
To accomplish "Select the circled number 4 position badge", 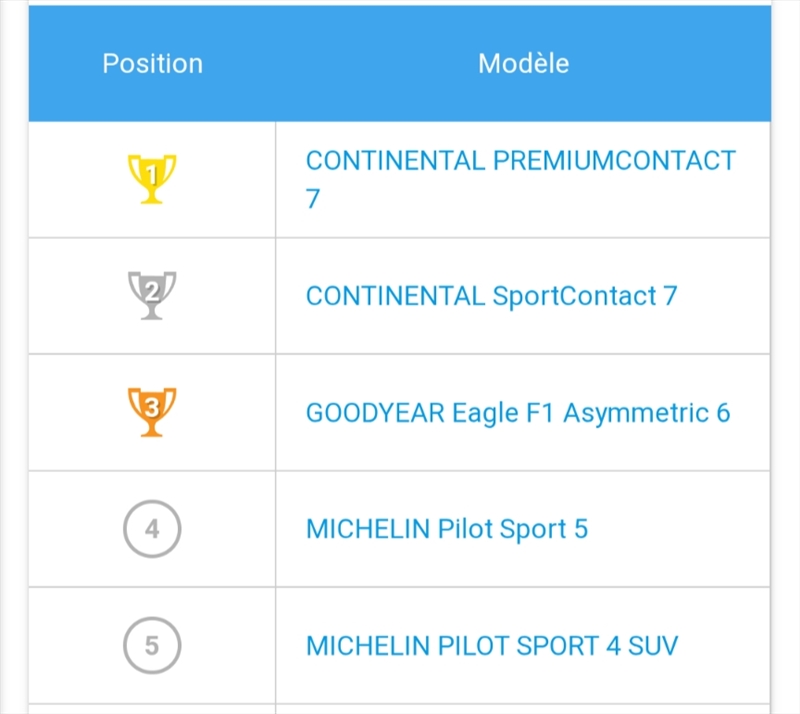I will tap(152, 529).
